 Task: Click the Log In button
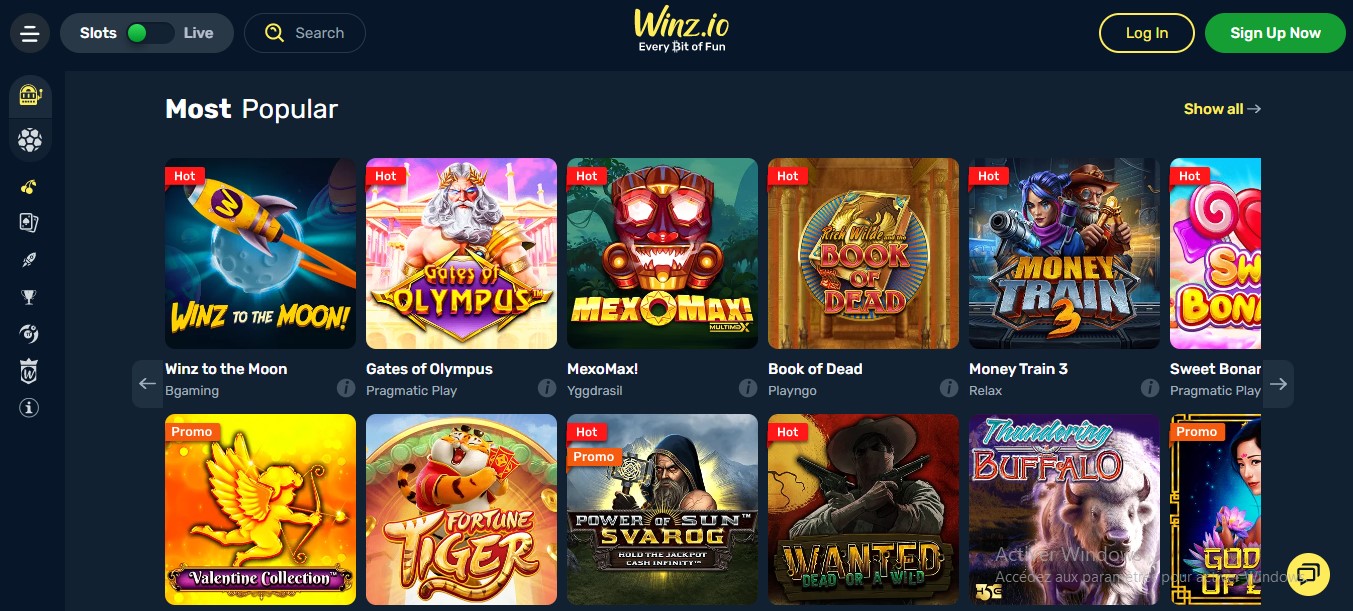point(1147,33)
